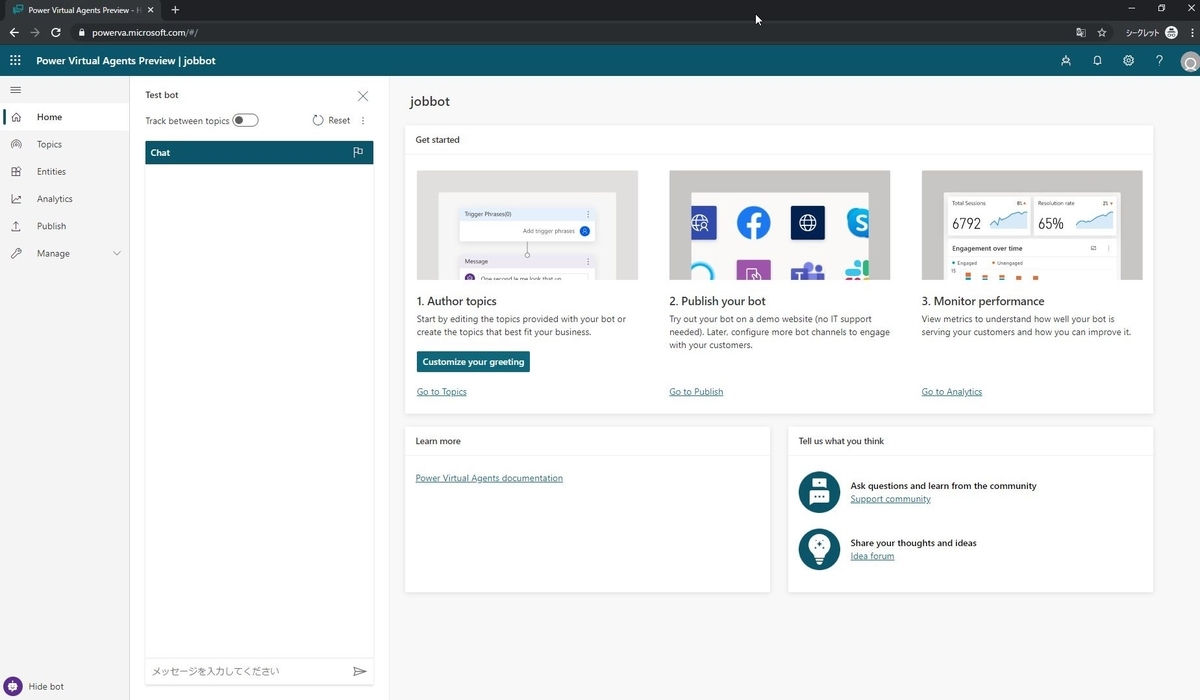Image resolution: width=1200 pixels, height=700 pixels.
Task: Open settings gear icon in header
Action: click(1128, 61)
